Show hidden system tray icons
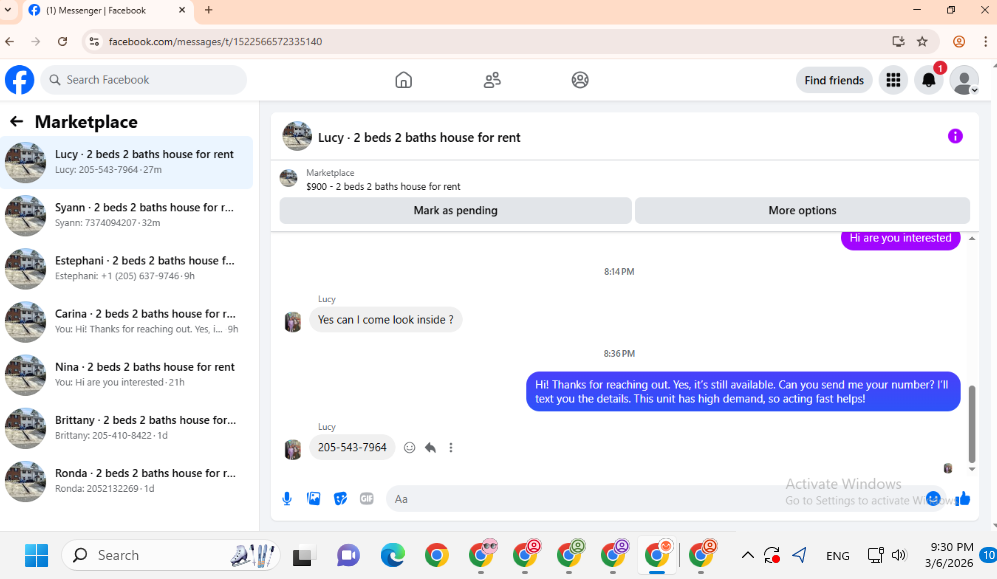Viewport: 997px width, 579px height. click(748, 555)
